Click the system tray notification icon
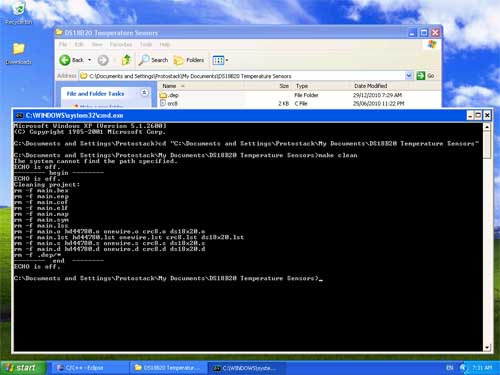 point(464,368)
